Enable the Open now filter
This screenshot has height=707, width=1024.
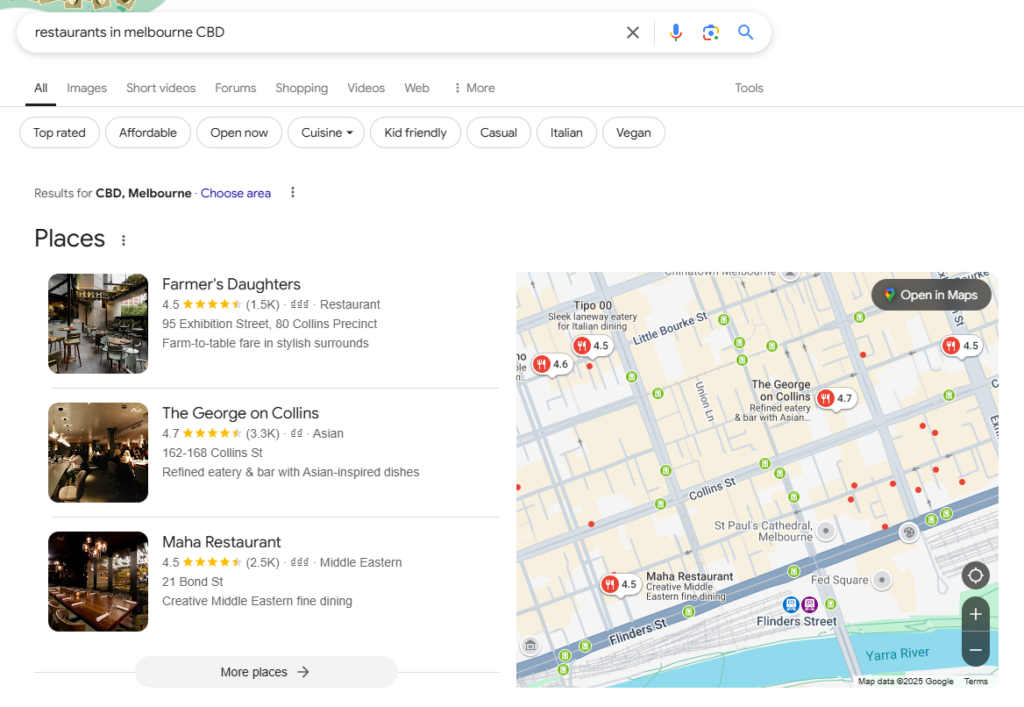pos(239,132)
